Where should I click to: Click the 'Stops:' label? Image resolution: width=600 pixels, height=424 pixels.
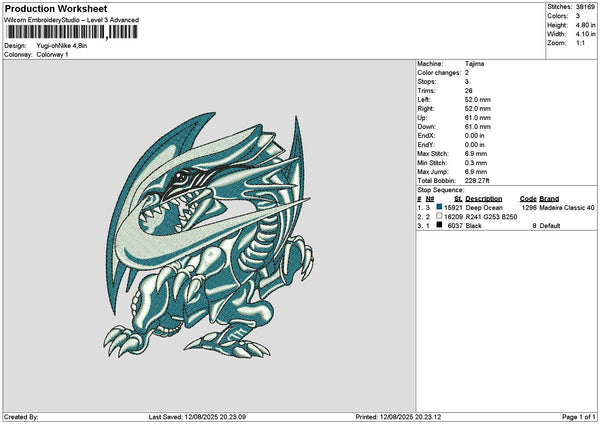tap(426, 82)
